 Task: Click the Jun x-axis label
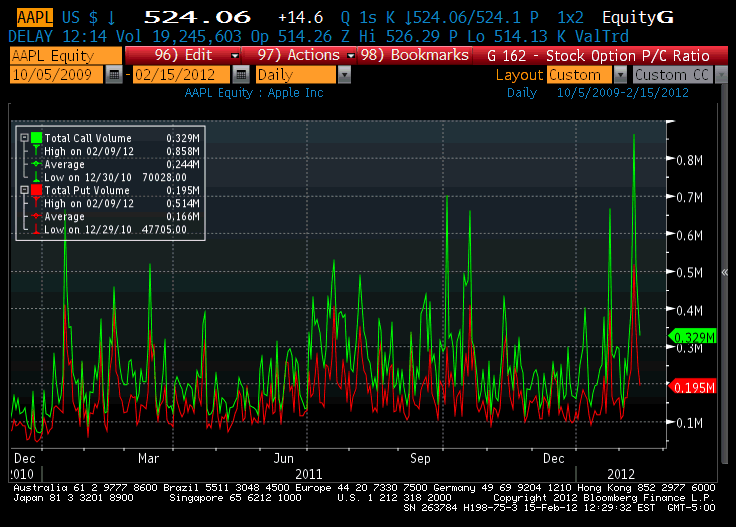[x=284, y=458]
